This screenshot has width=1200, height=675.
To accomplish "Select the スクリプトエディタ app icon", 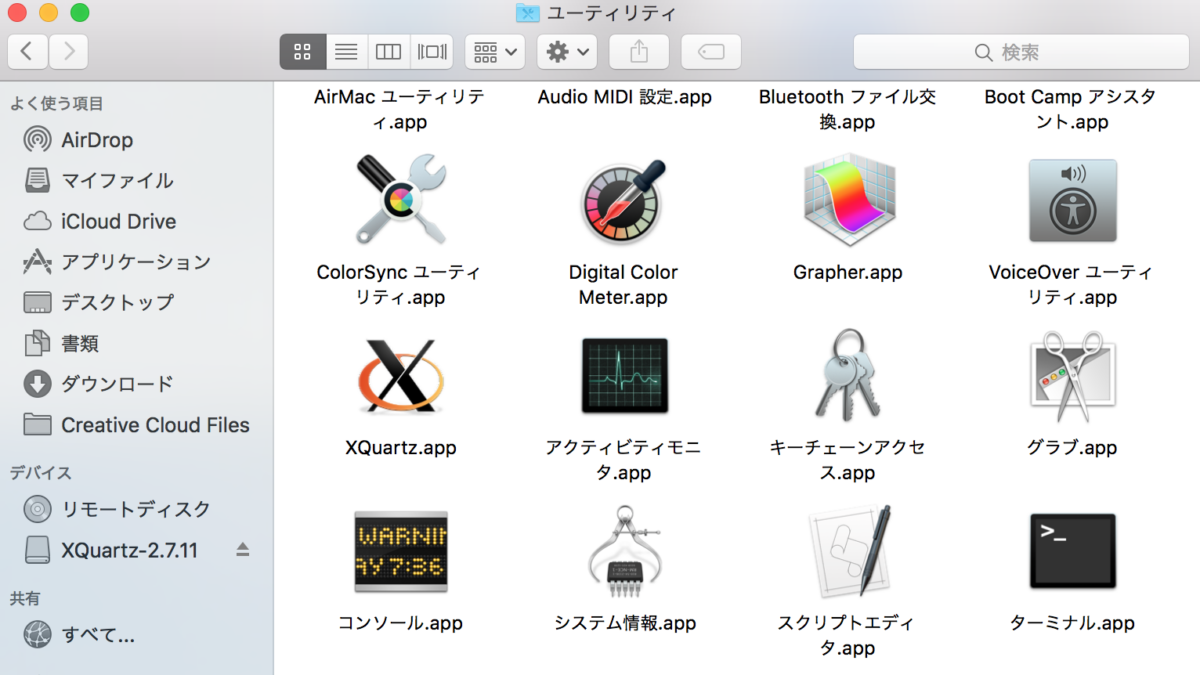I will click(x=848, y=551).
